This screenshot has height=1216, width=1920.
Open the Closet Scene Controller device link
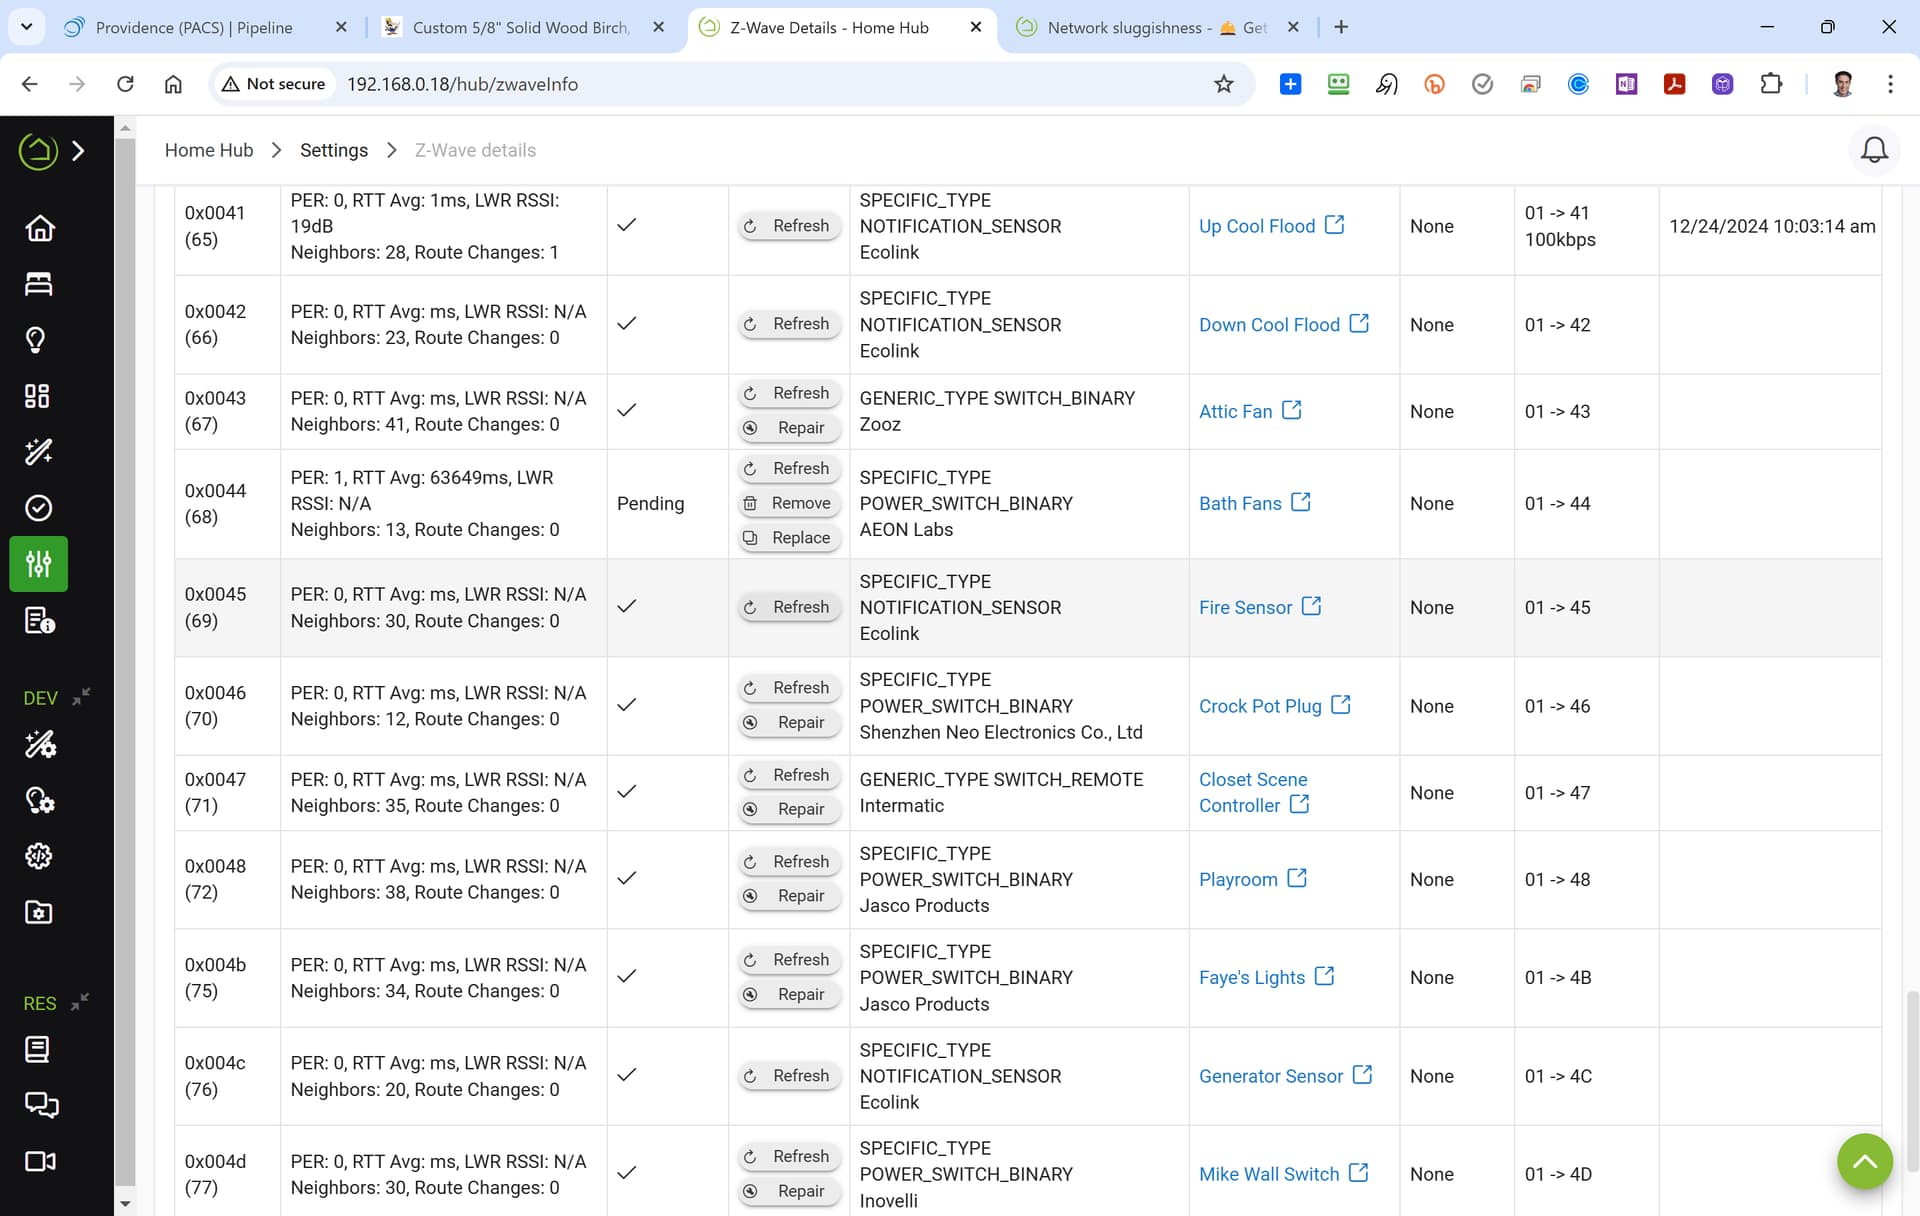pyautogui.click(x=1253, y=792)
